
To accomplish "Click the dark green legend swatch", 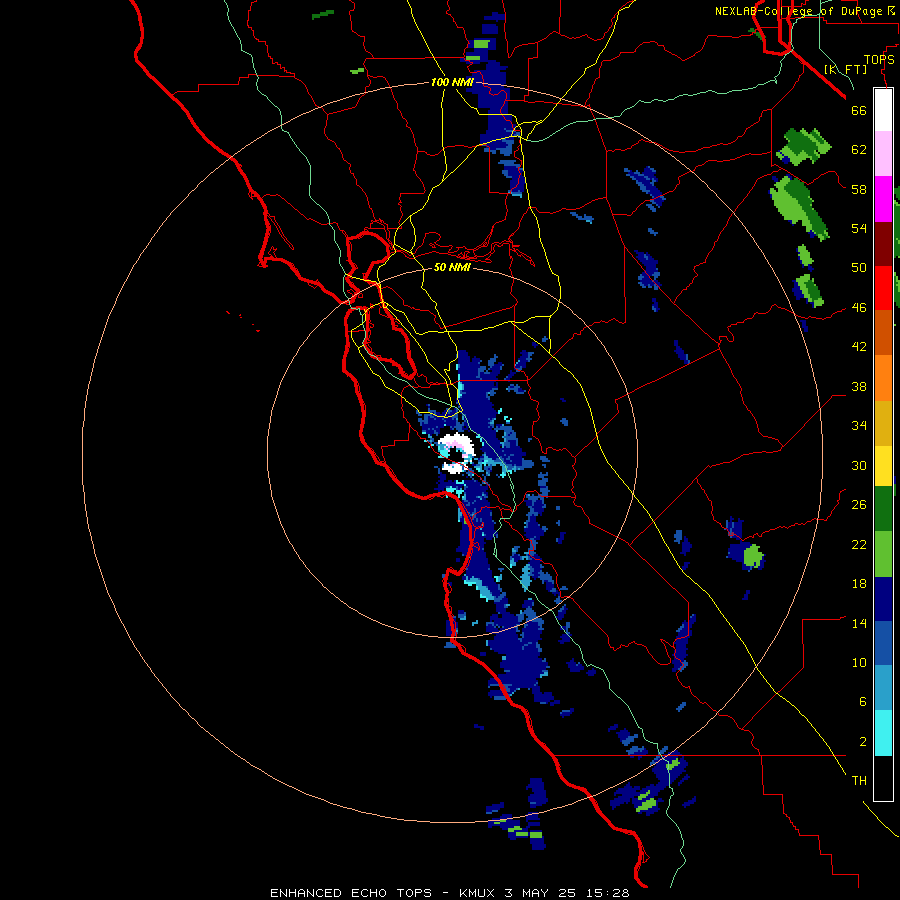I will 883,509.
